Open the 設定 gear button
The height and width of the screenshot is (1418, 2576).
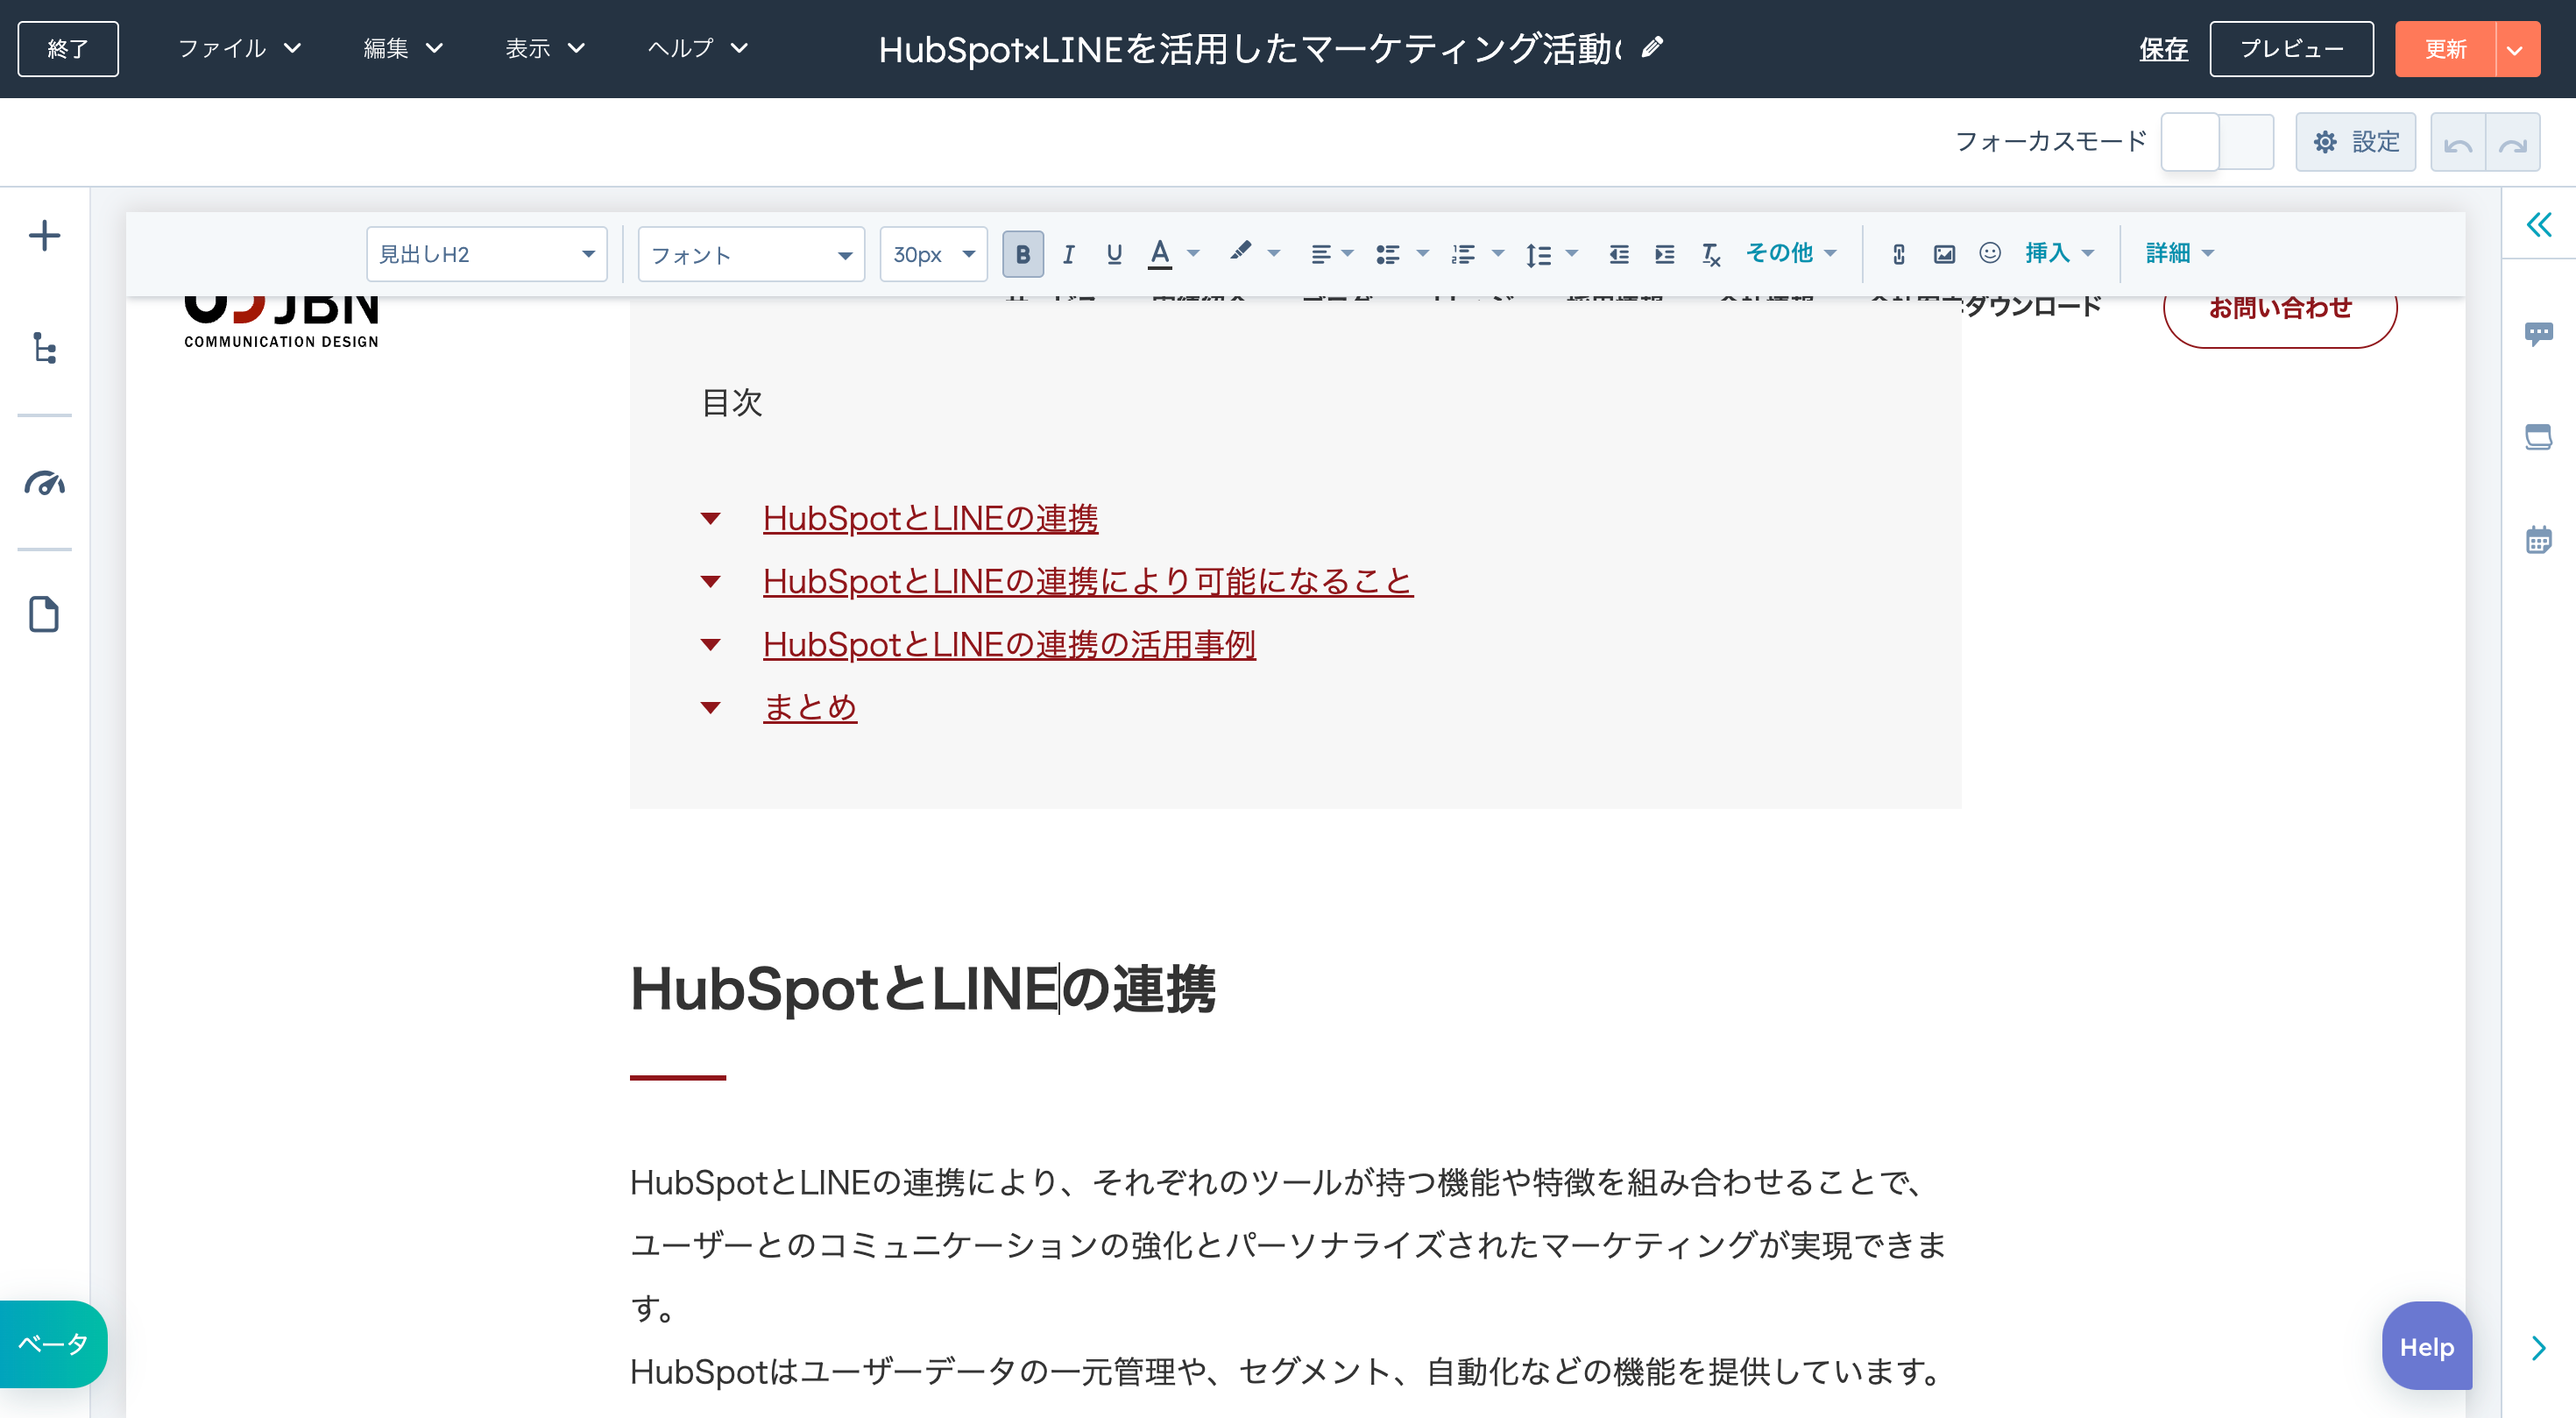[x=2355, y=143]
